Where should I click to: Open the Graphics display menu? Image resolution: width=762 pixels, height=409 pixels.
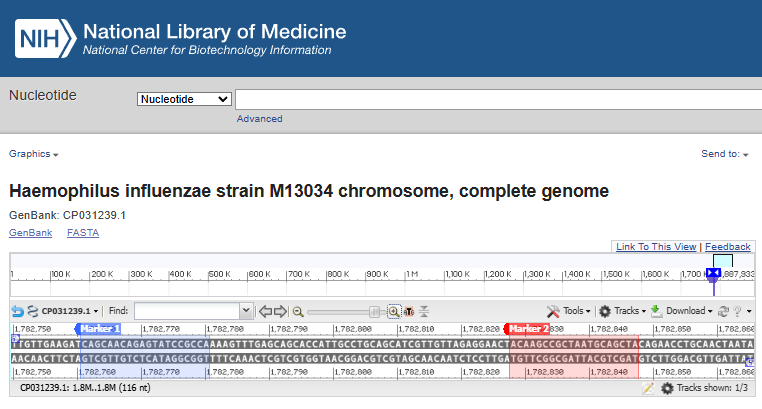click(34, 154)
